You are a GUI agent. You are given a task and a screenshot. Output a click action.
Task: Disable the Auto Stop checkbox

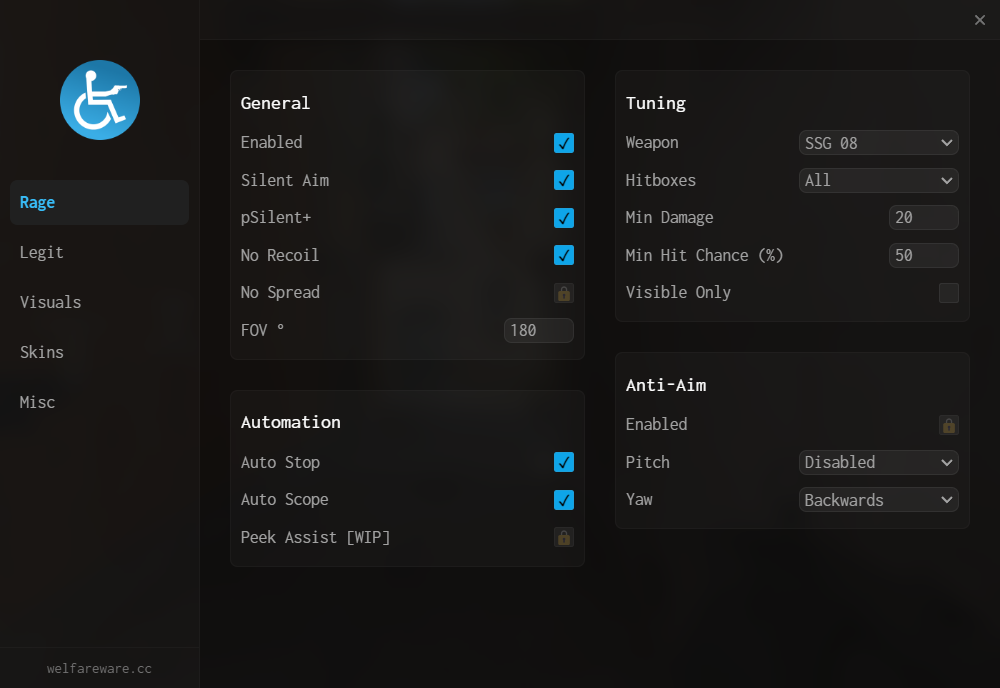(x=564, y=463)
